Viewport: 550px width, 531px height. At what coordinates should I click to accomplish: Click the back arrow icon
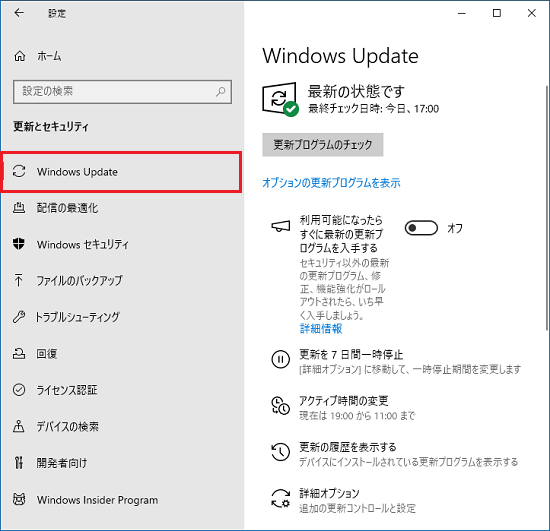19,13
